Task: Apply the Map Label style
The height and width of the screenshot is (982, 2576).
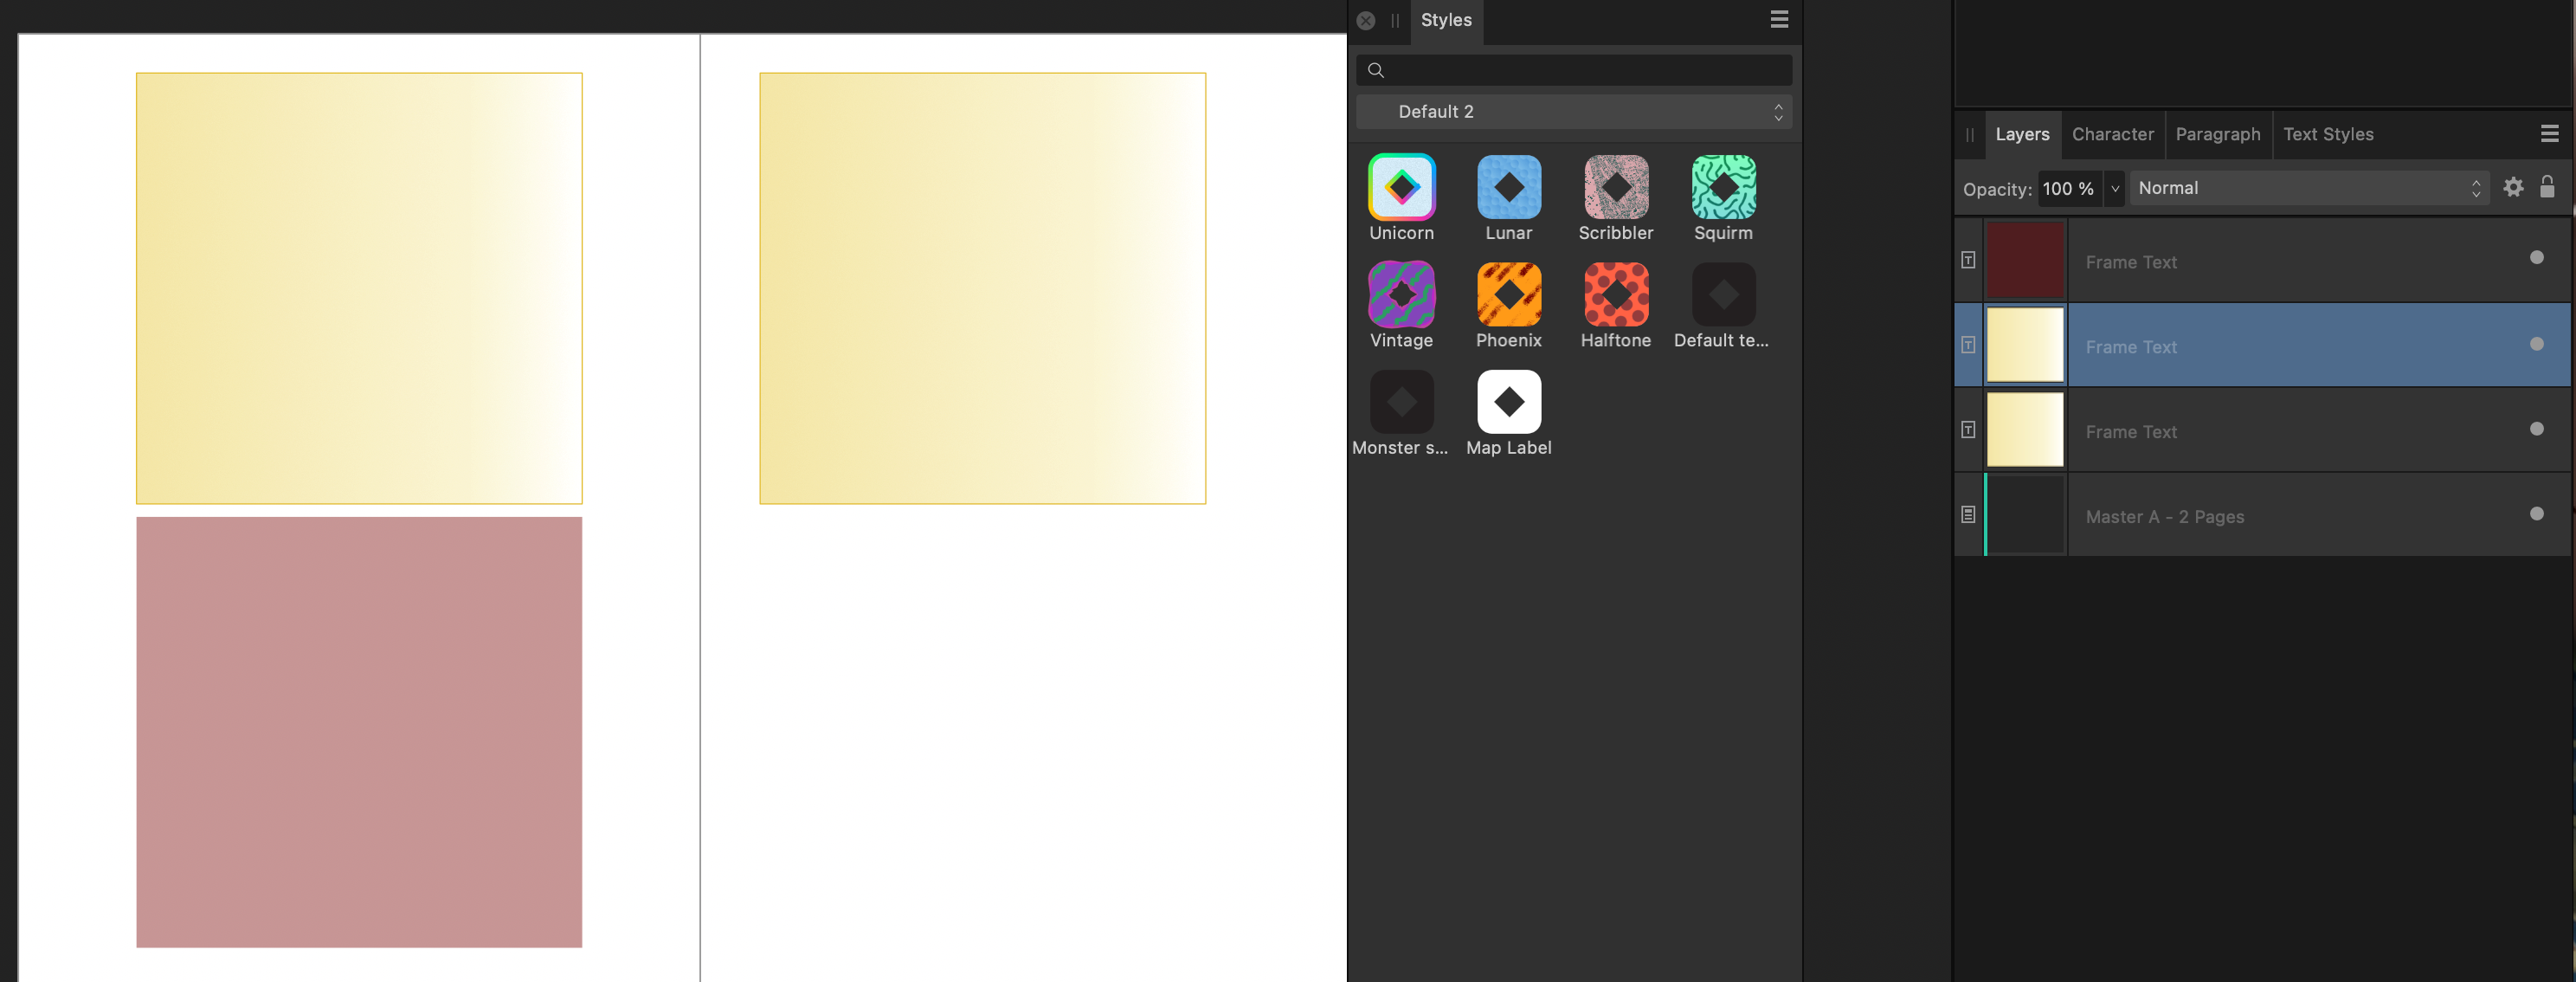Action: 1508,402
